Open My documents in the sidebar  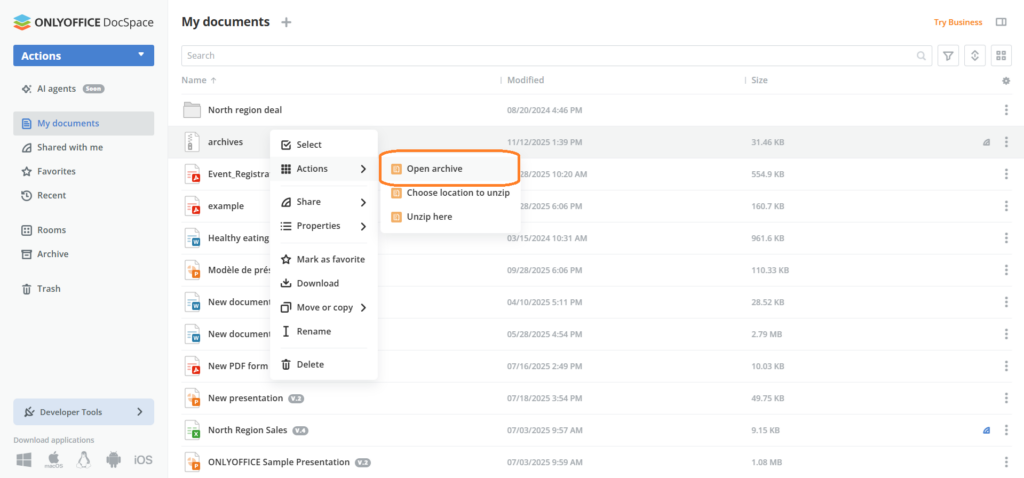tap(84, 123)
